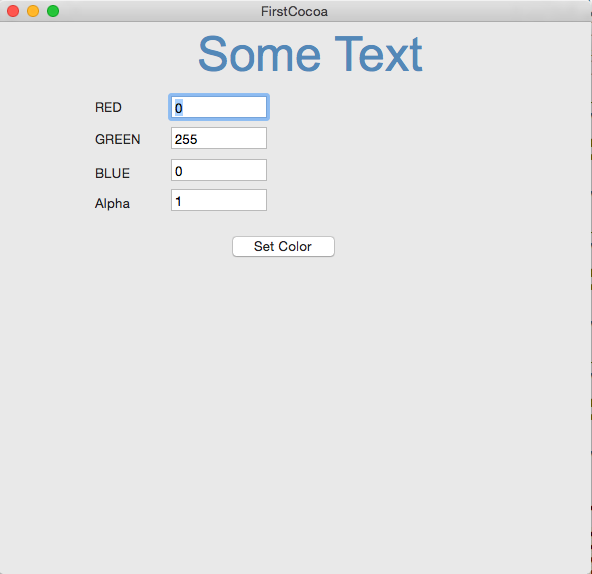Close the FirstCocoa window with red button
Viewport: 592px width, 574px height.
pyautogui.click(x=13, y=11)
